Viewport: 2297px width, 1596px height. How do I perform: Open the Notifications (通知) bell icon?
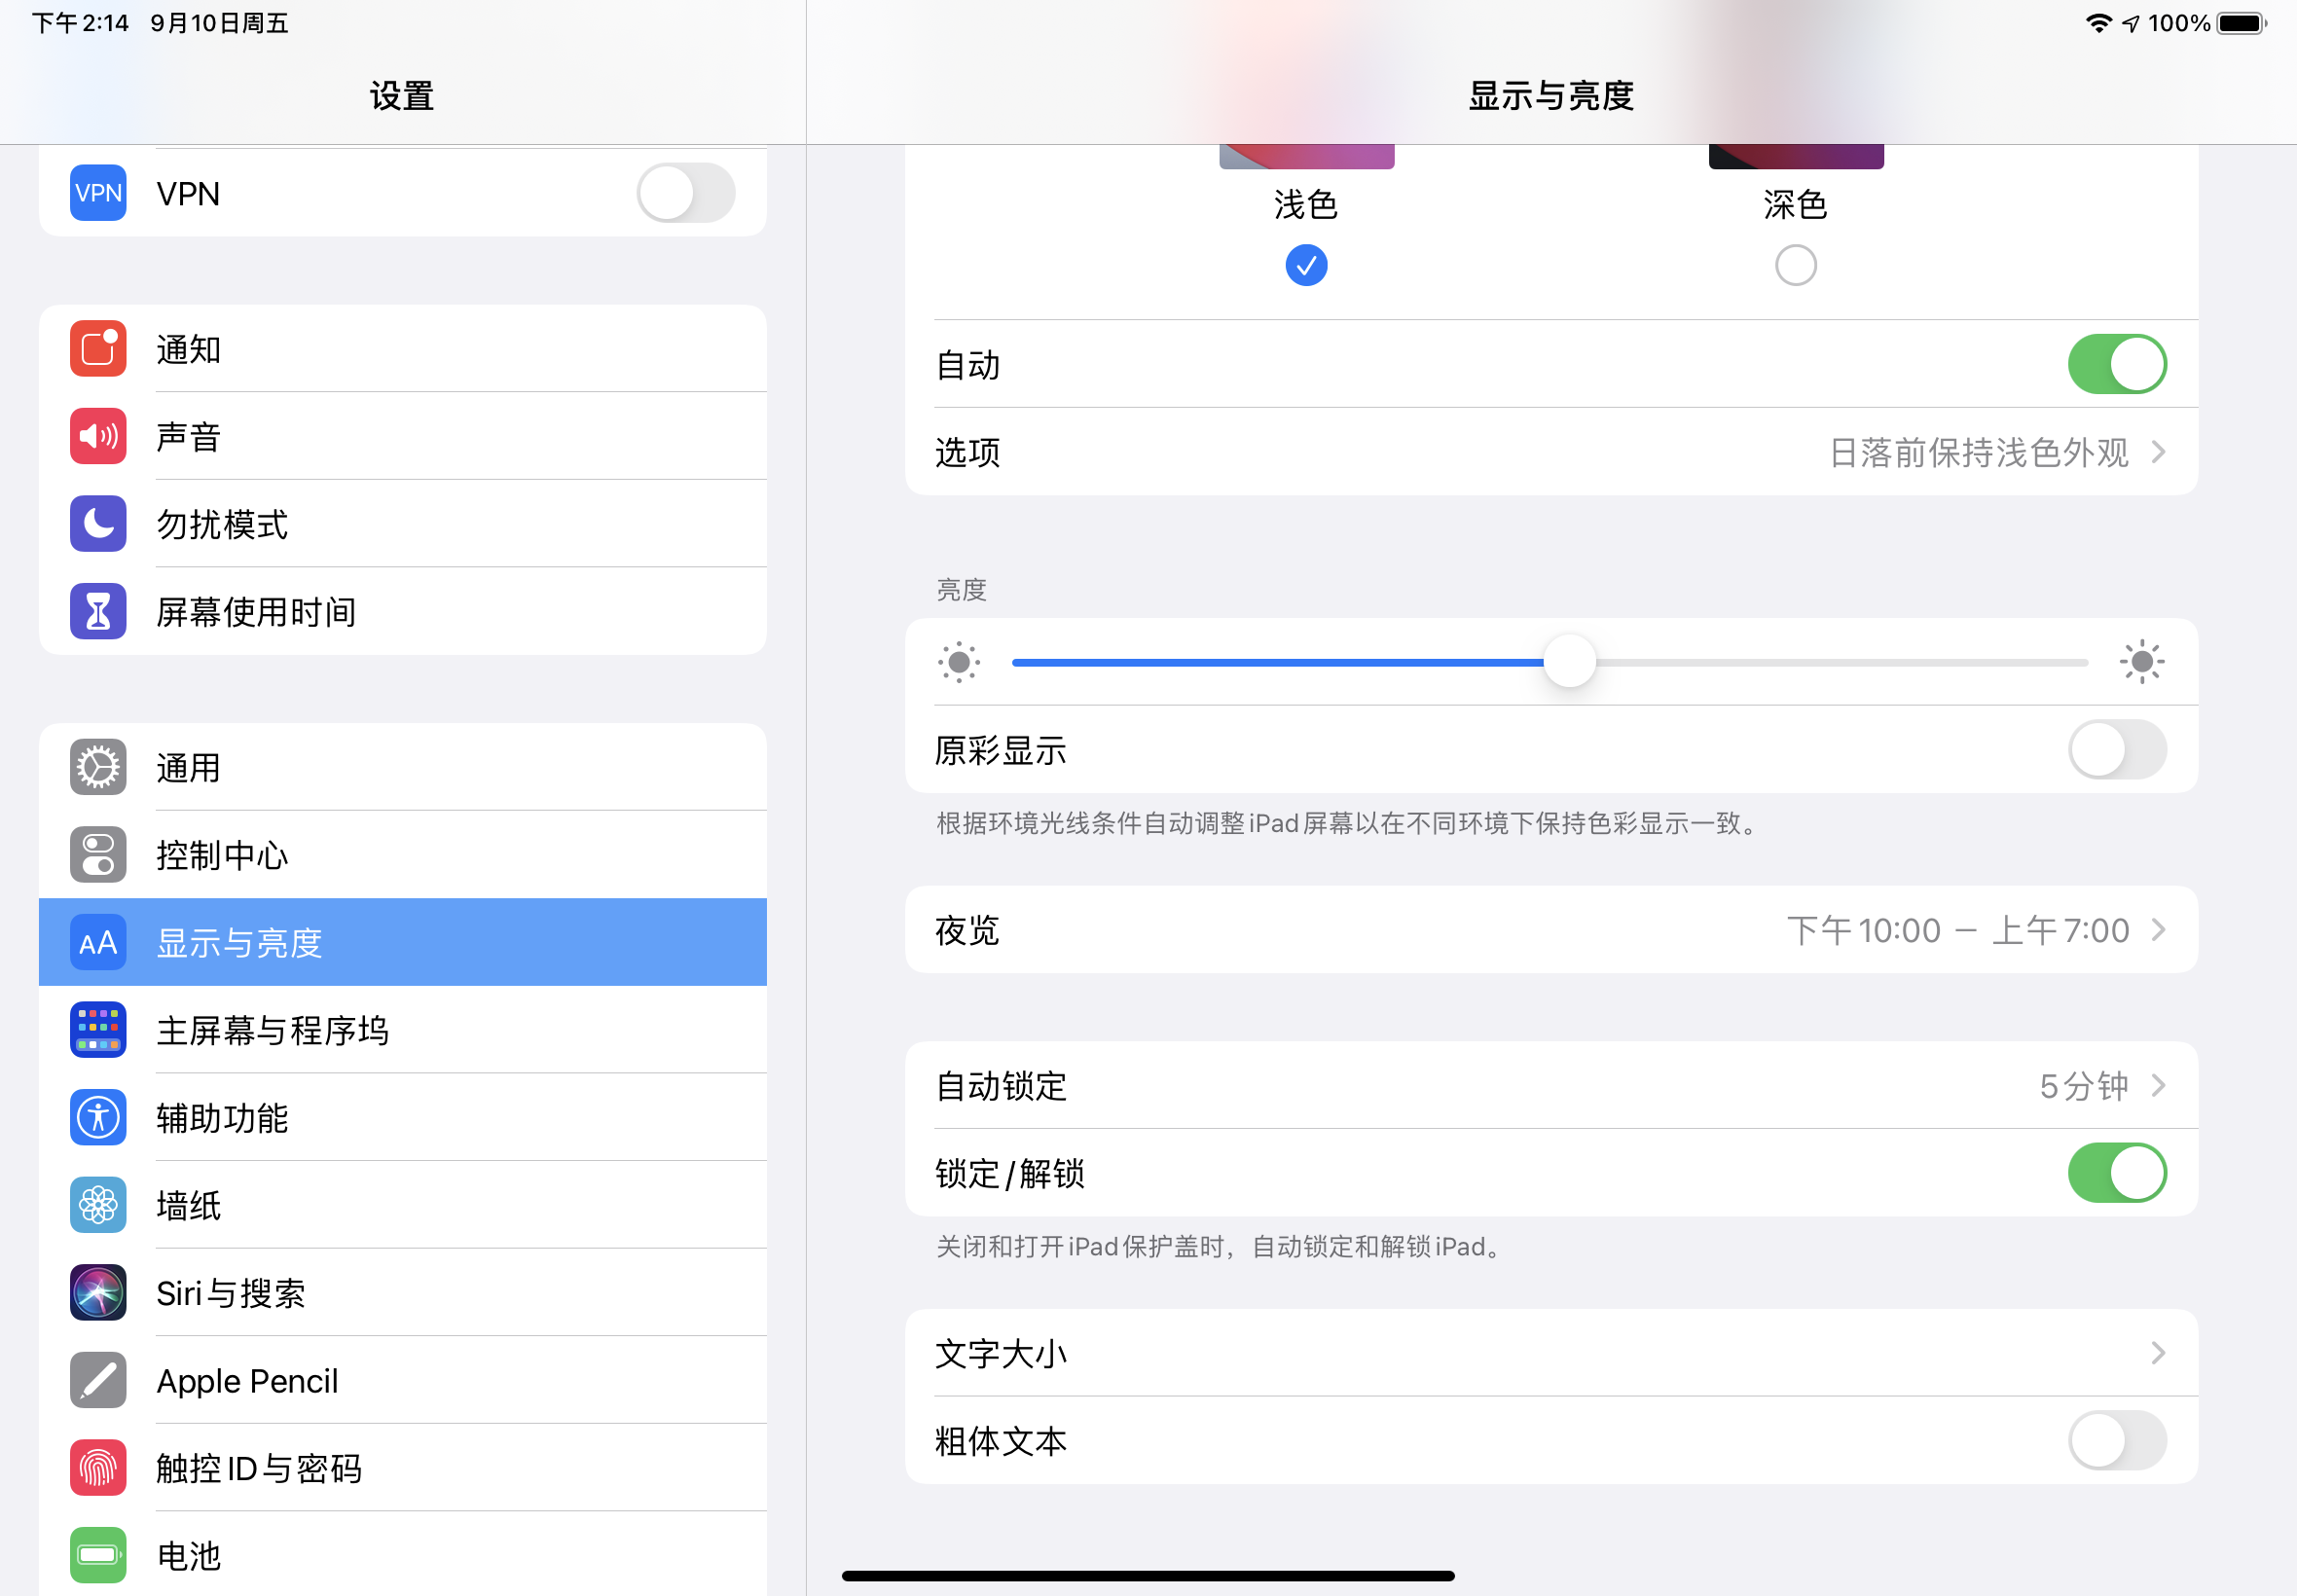coord(98,349)
